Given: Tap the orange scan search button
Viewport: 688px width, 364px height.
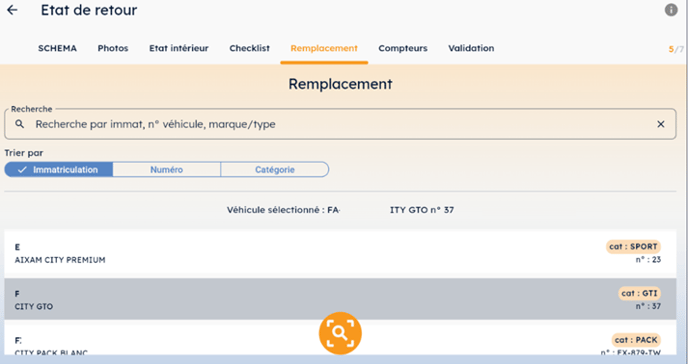Looking at the screenshot, I should (340, 333).
